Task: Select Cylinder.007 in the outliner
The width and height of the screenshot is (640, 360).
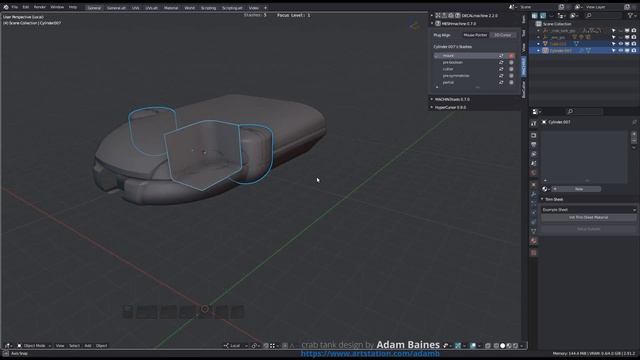Action: 560,51
